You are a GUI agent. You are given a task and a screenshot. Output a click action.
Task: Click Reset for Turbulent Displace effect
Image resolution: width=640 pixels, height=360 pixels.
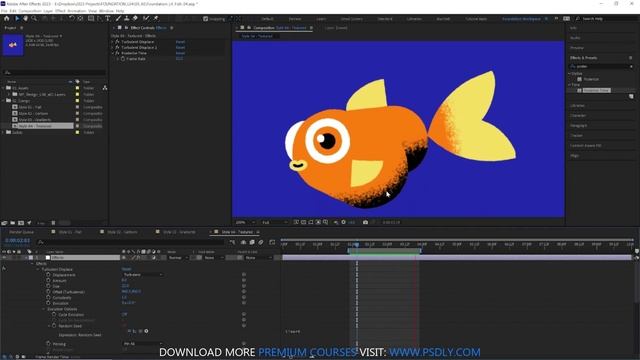coord(180,42)
